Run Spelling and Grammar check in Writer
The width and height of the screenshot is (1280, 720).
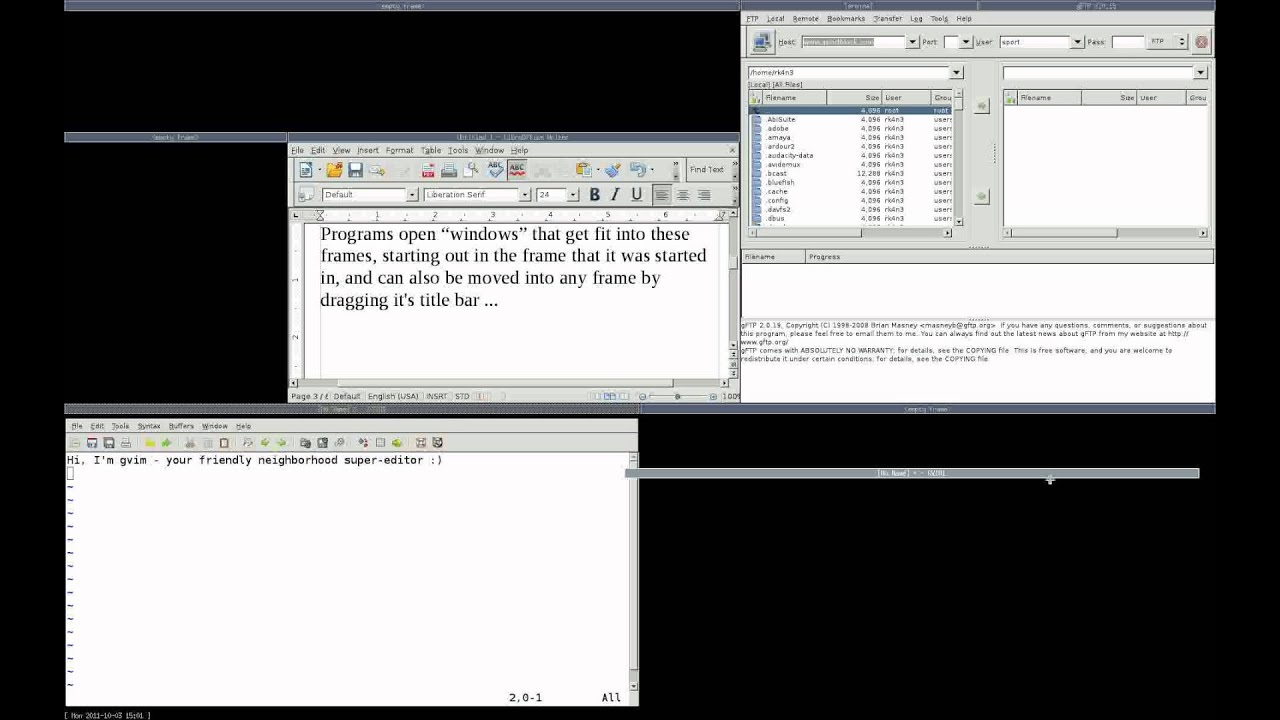pyautogui.click(x=496, y=170)
